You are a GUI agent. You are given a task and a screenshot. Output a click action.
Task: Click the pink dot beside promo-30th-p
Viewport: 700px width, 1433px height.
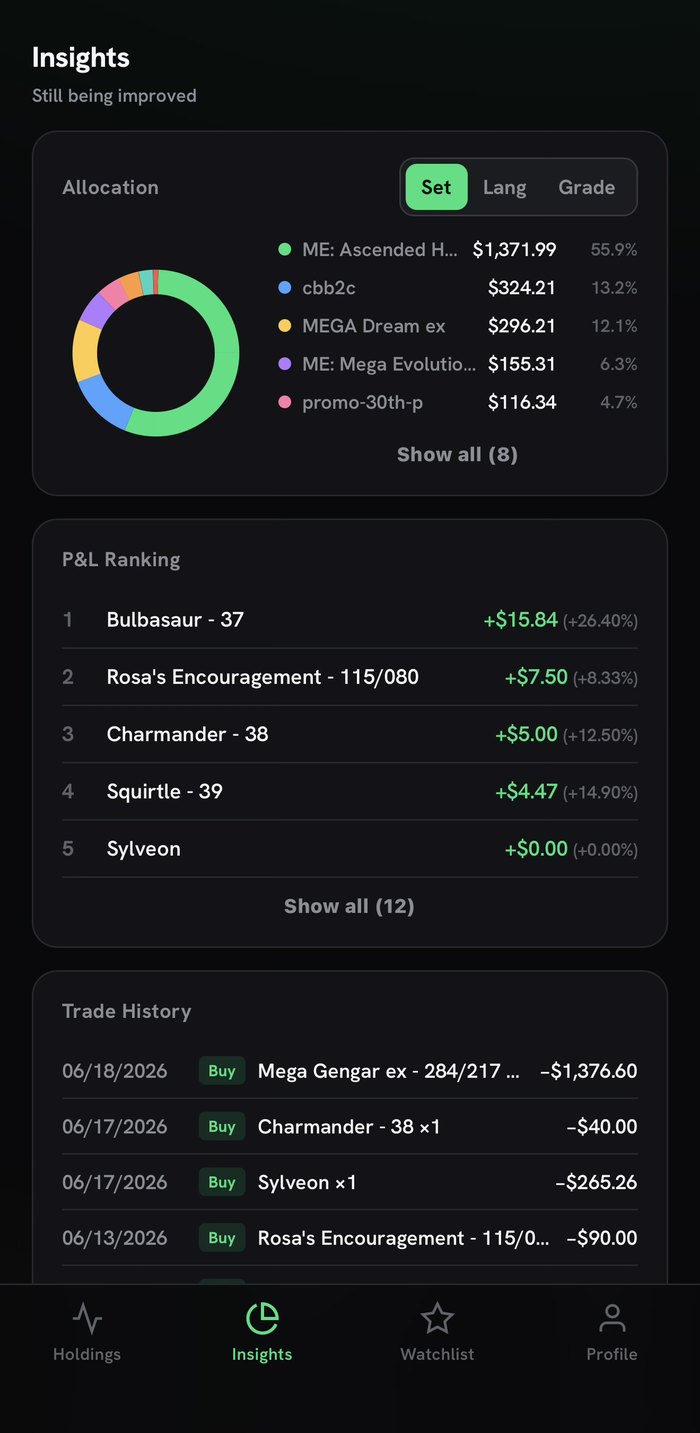coord(284,402)
